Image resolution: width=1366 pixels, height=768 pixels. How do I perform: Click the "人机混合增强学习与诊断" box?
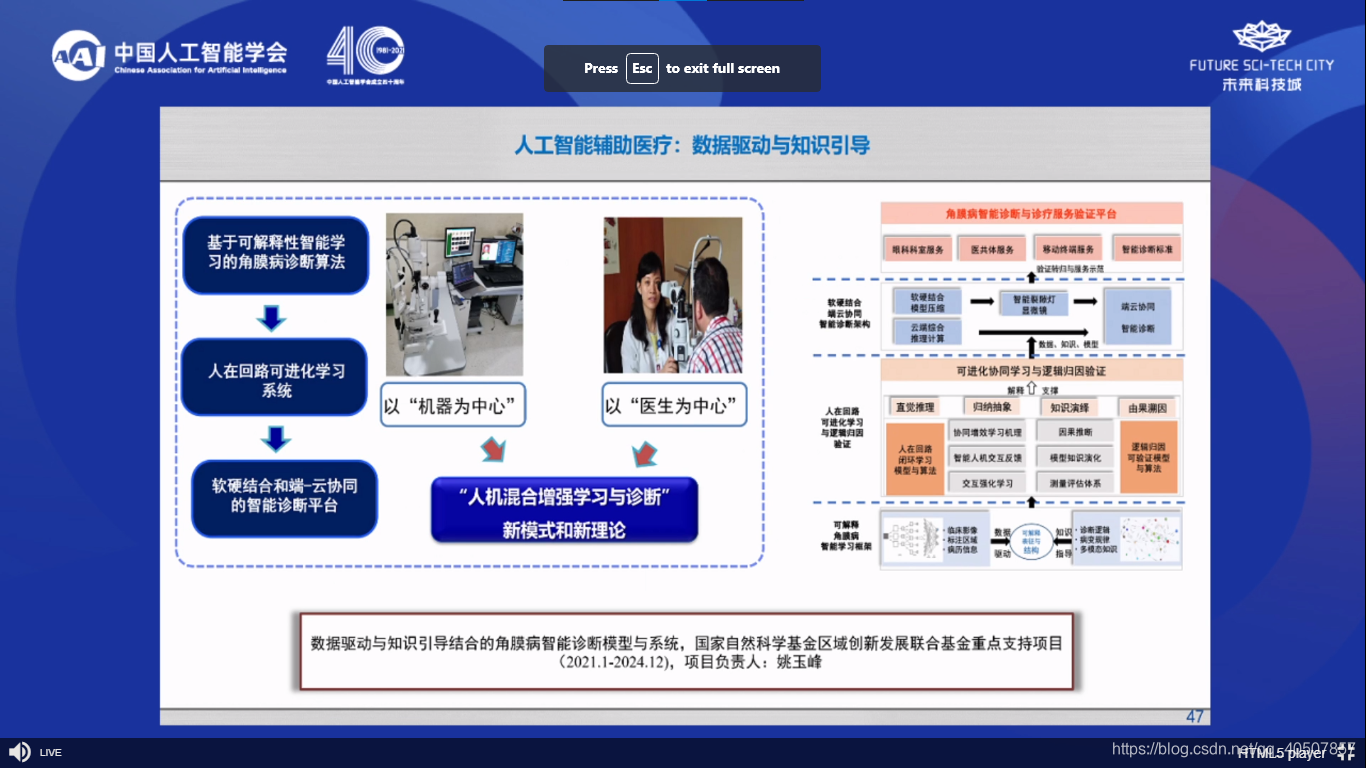point(564,511)
